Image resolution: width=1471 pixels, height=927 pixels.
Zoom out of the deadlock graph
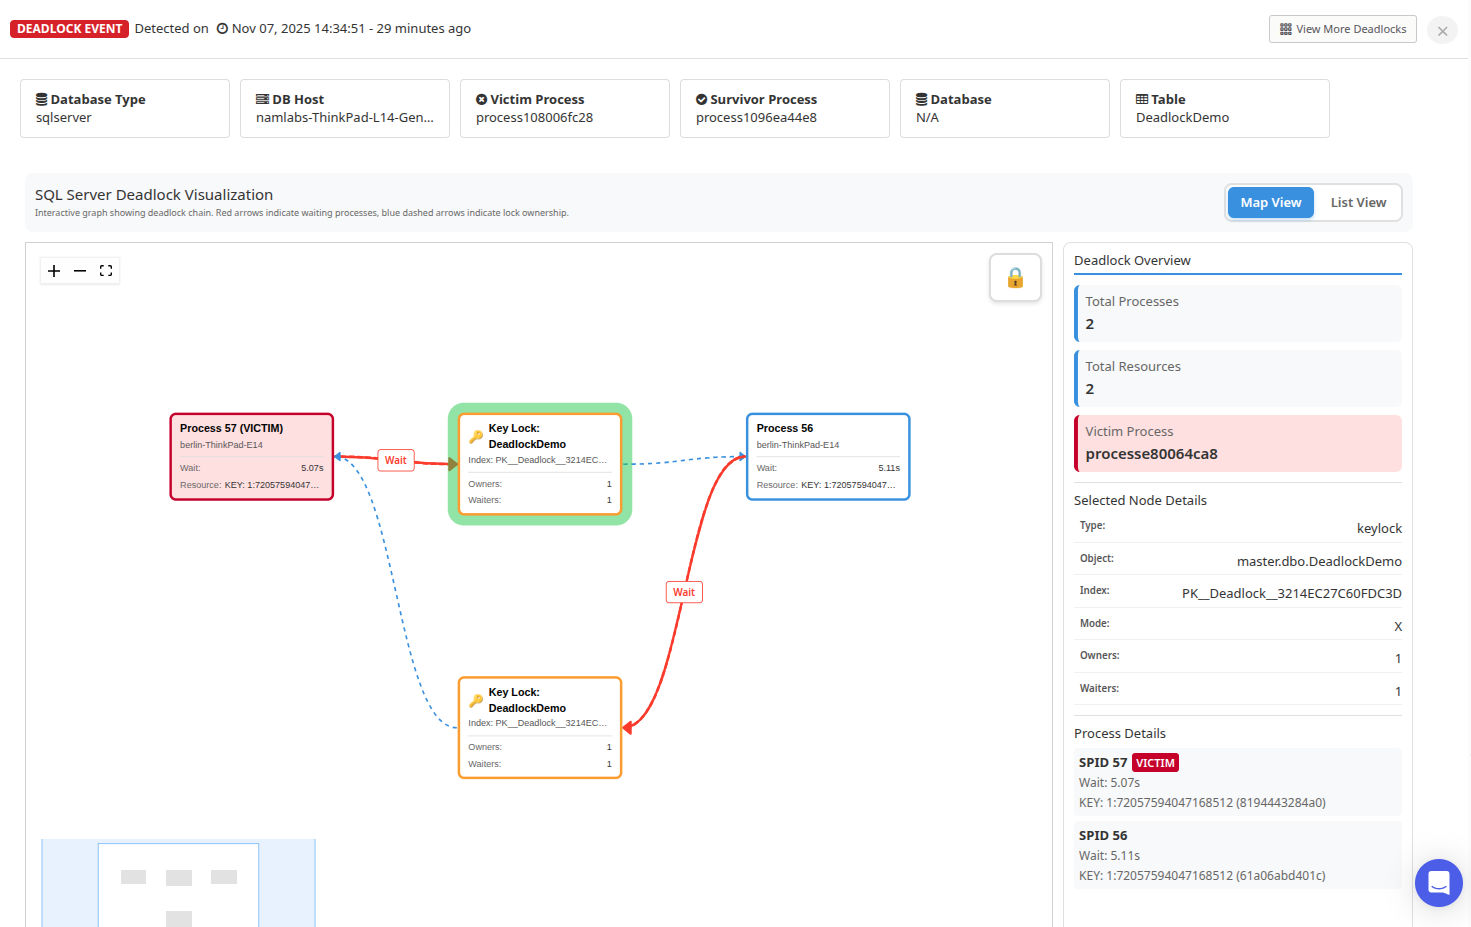coord(80,270)
